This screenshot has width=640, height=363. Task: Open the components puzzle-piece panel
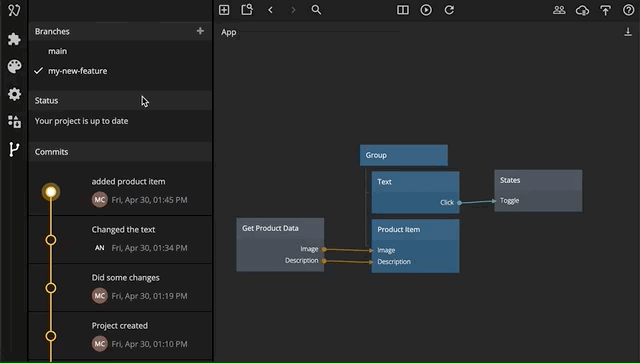[14, 39]
